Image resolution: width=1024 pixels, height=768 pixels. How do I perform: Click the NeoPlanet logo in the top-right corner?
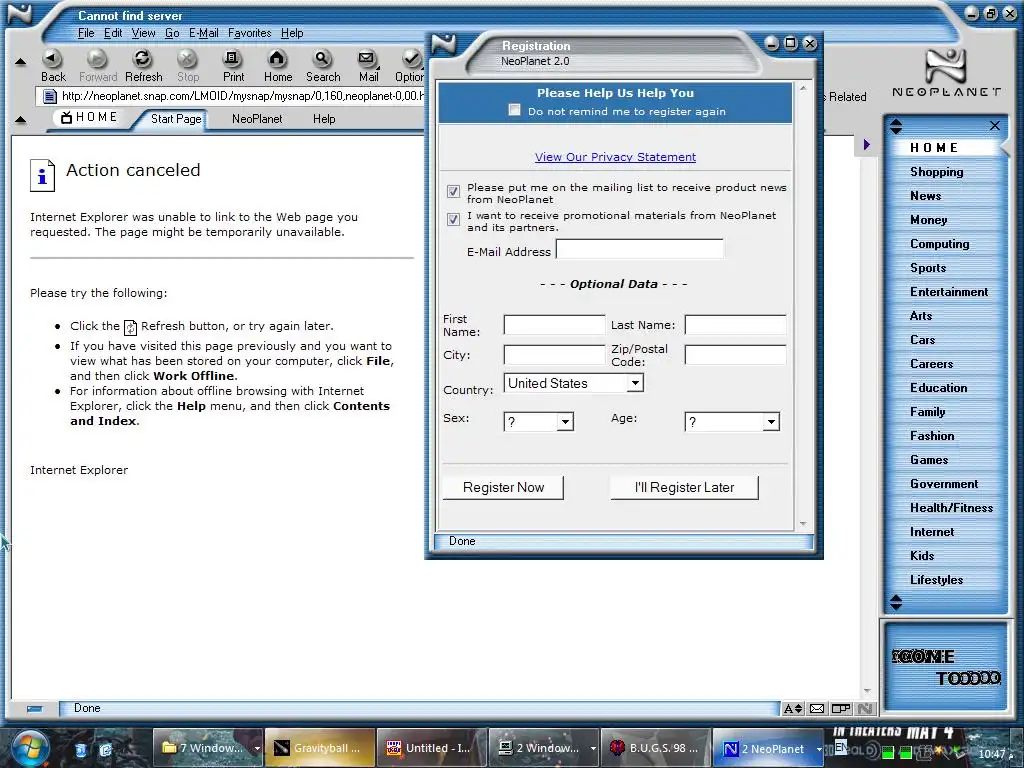[x=946, y=73]
